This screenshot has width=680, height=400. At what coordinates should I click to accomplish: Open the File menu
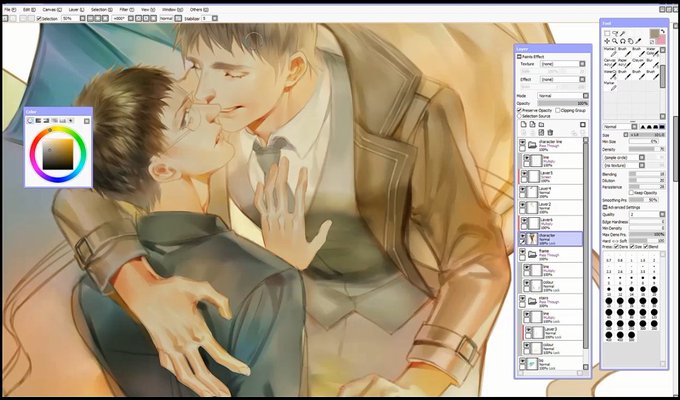click(x=10, y=9)
